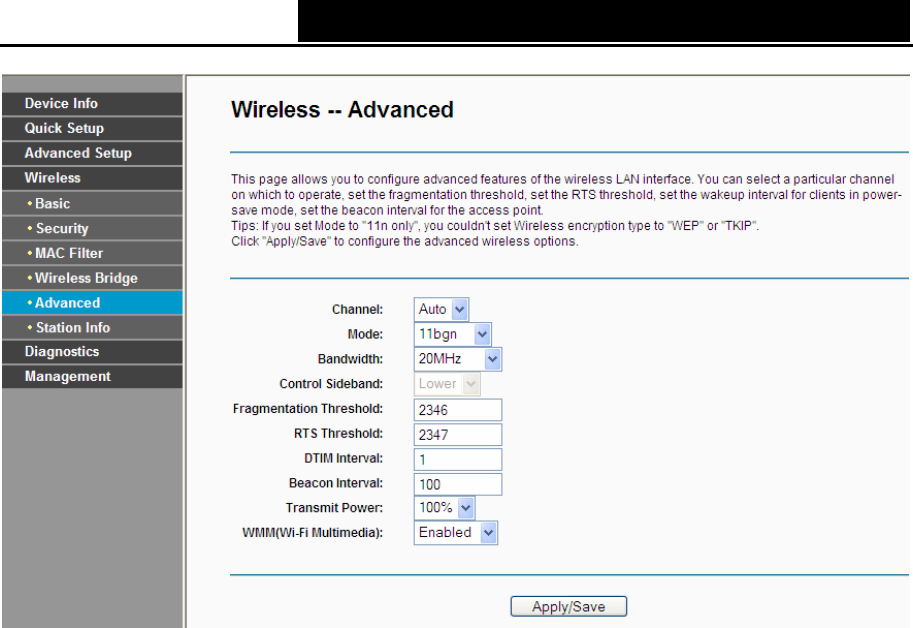Focus the DTIM Interval input field
This screenshot has width=913, height=628.
tap(458, 459)
